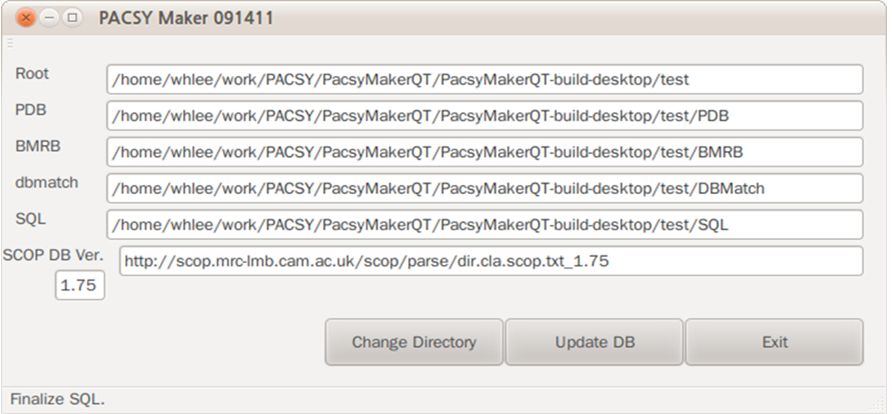Click the SQL directory path field
The image size is (892, 414).
485,225
